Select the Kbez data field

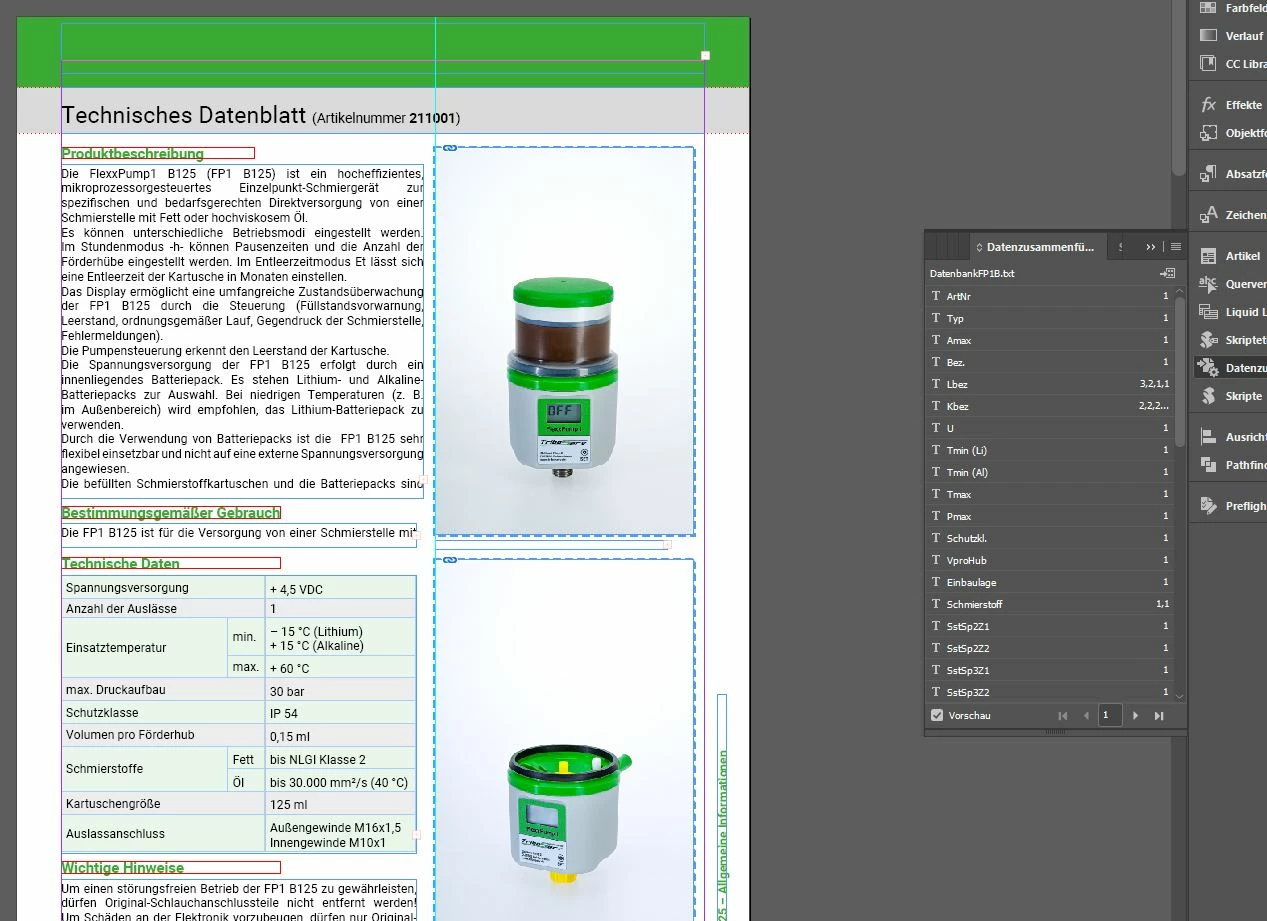[1050, 406]
